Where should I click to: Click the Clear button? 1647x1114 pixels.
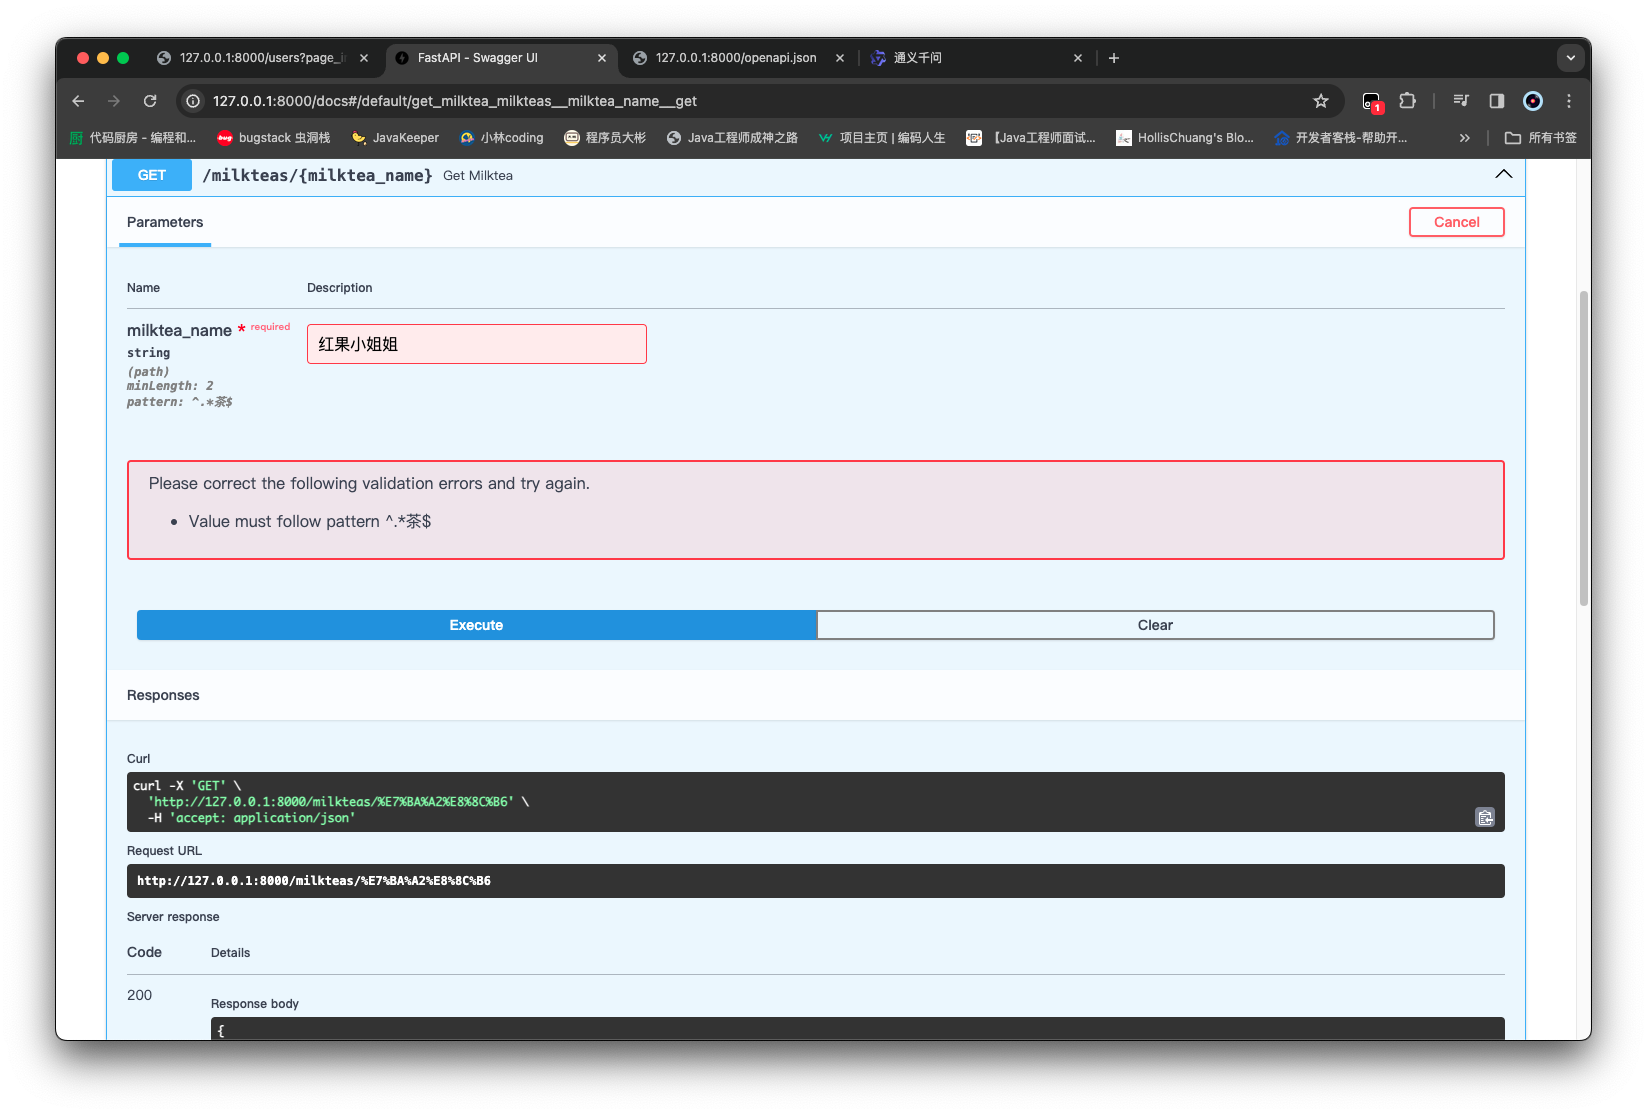click(1155, 625)
